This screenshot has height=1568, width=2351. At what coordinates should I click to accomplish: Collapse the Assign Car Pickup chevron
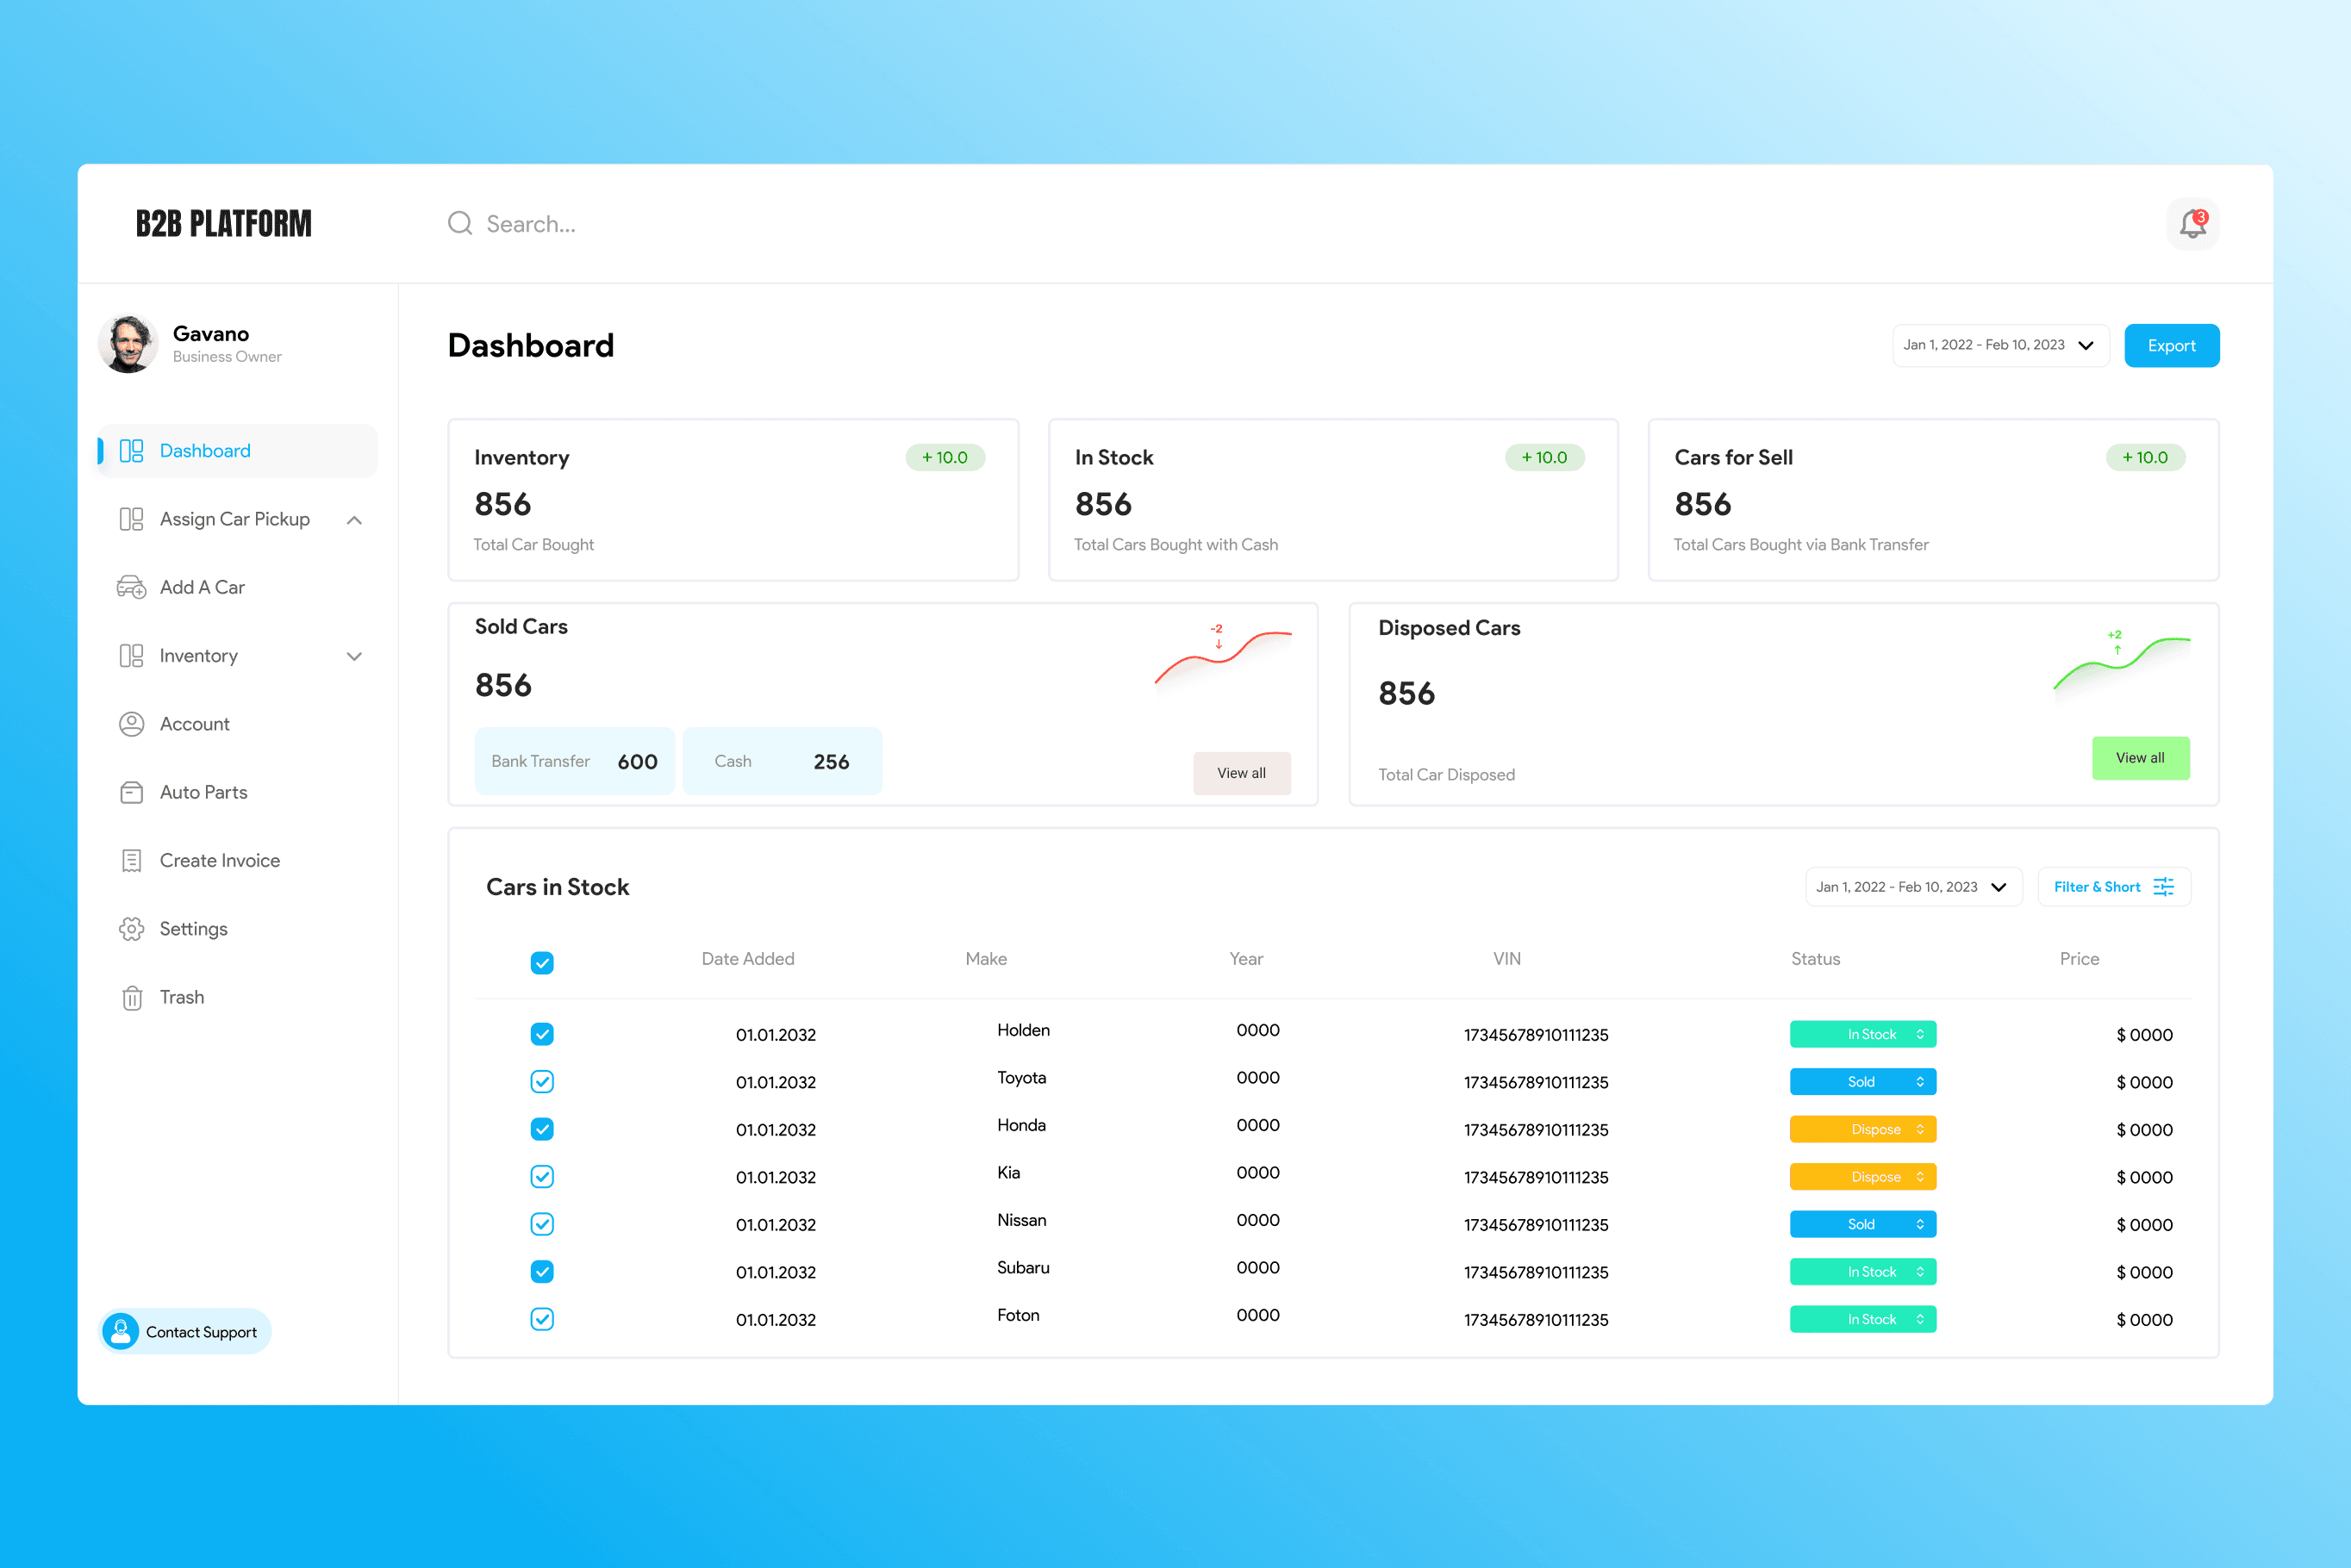coord(354,520)
